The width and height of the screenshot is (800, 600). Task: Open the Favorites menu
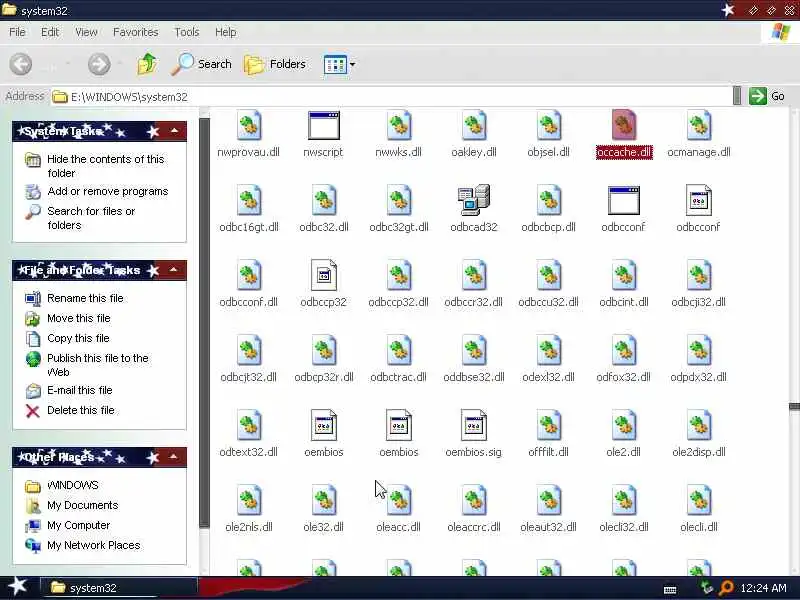[x=136, y=32]
